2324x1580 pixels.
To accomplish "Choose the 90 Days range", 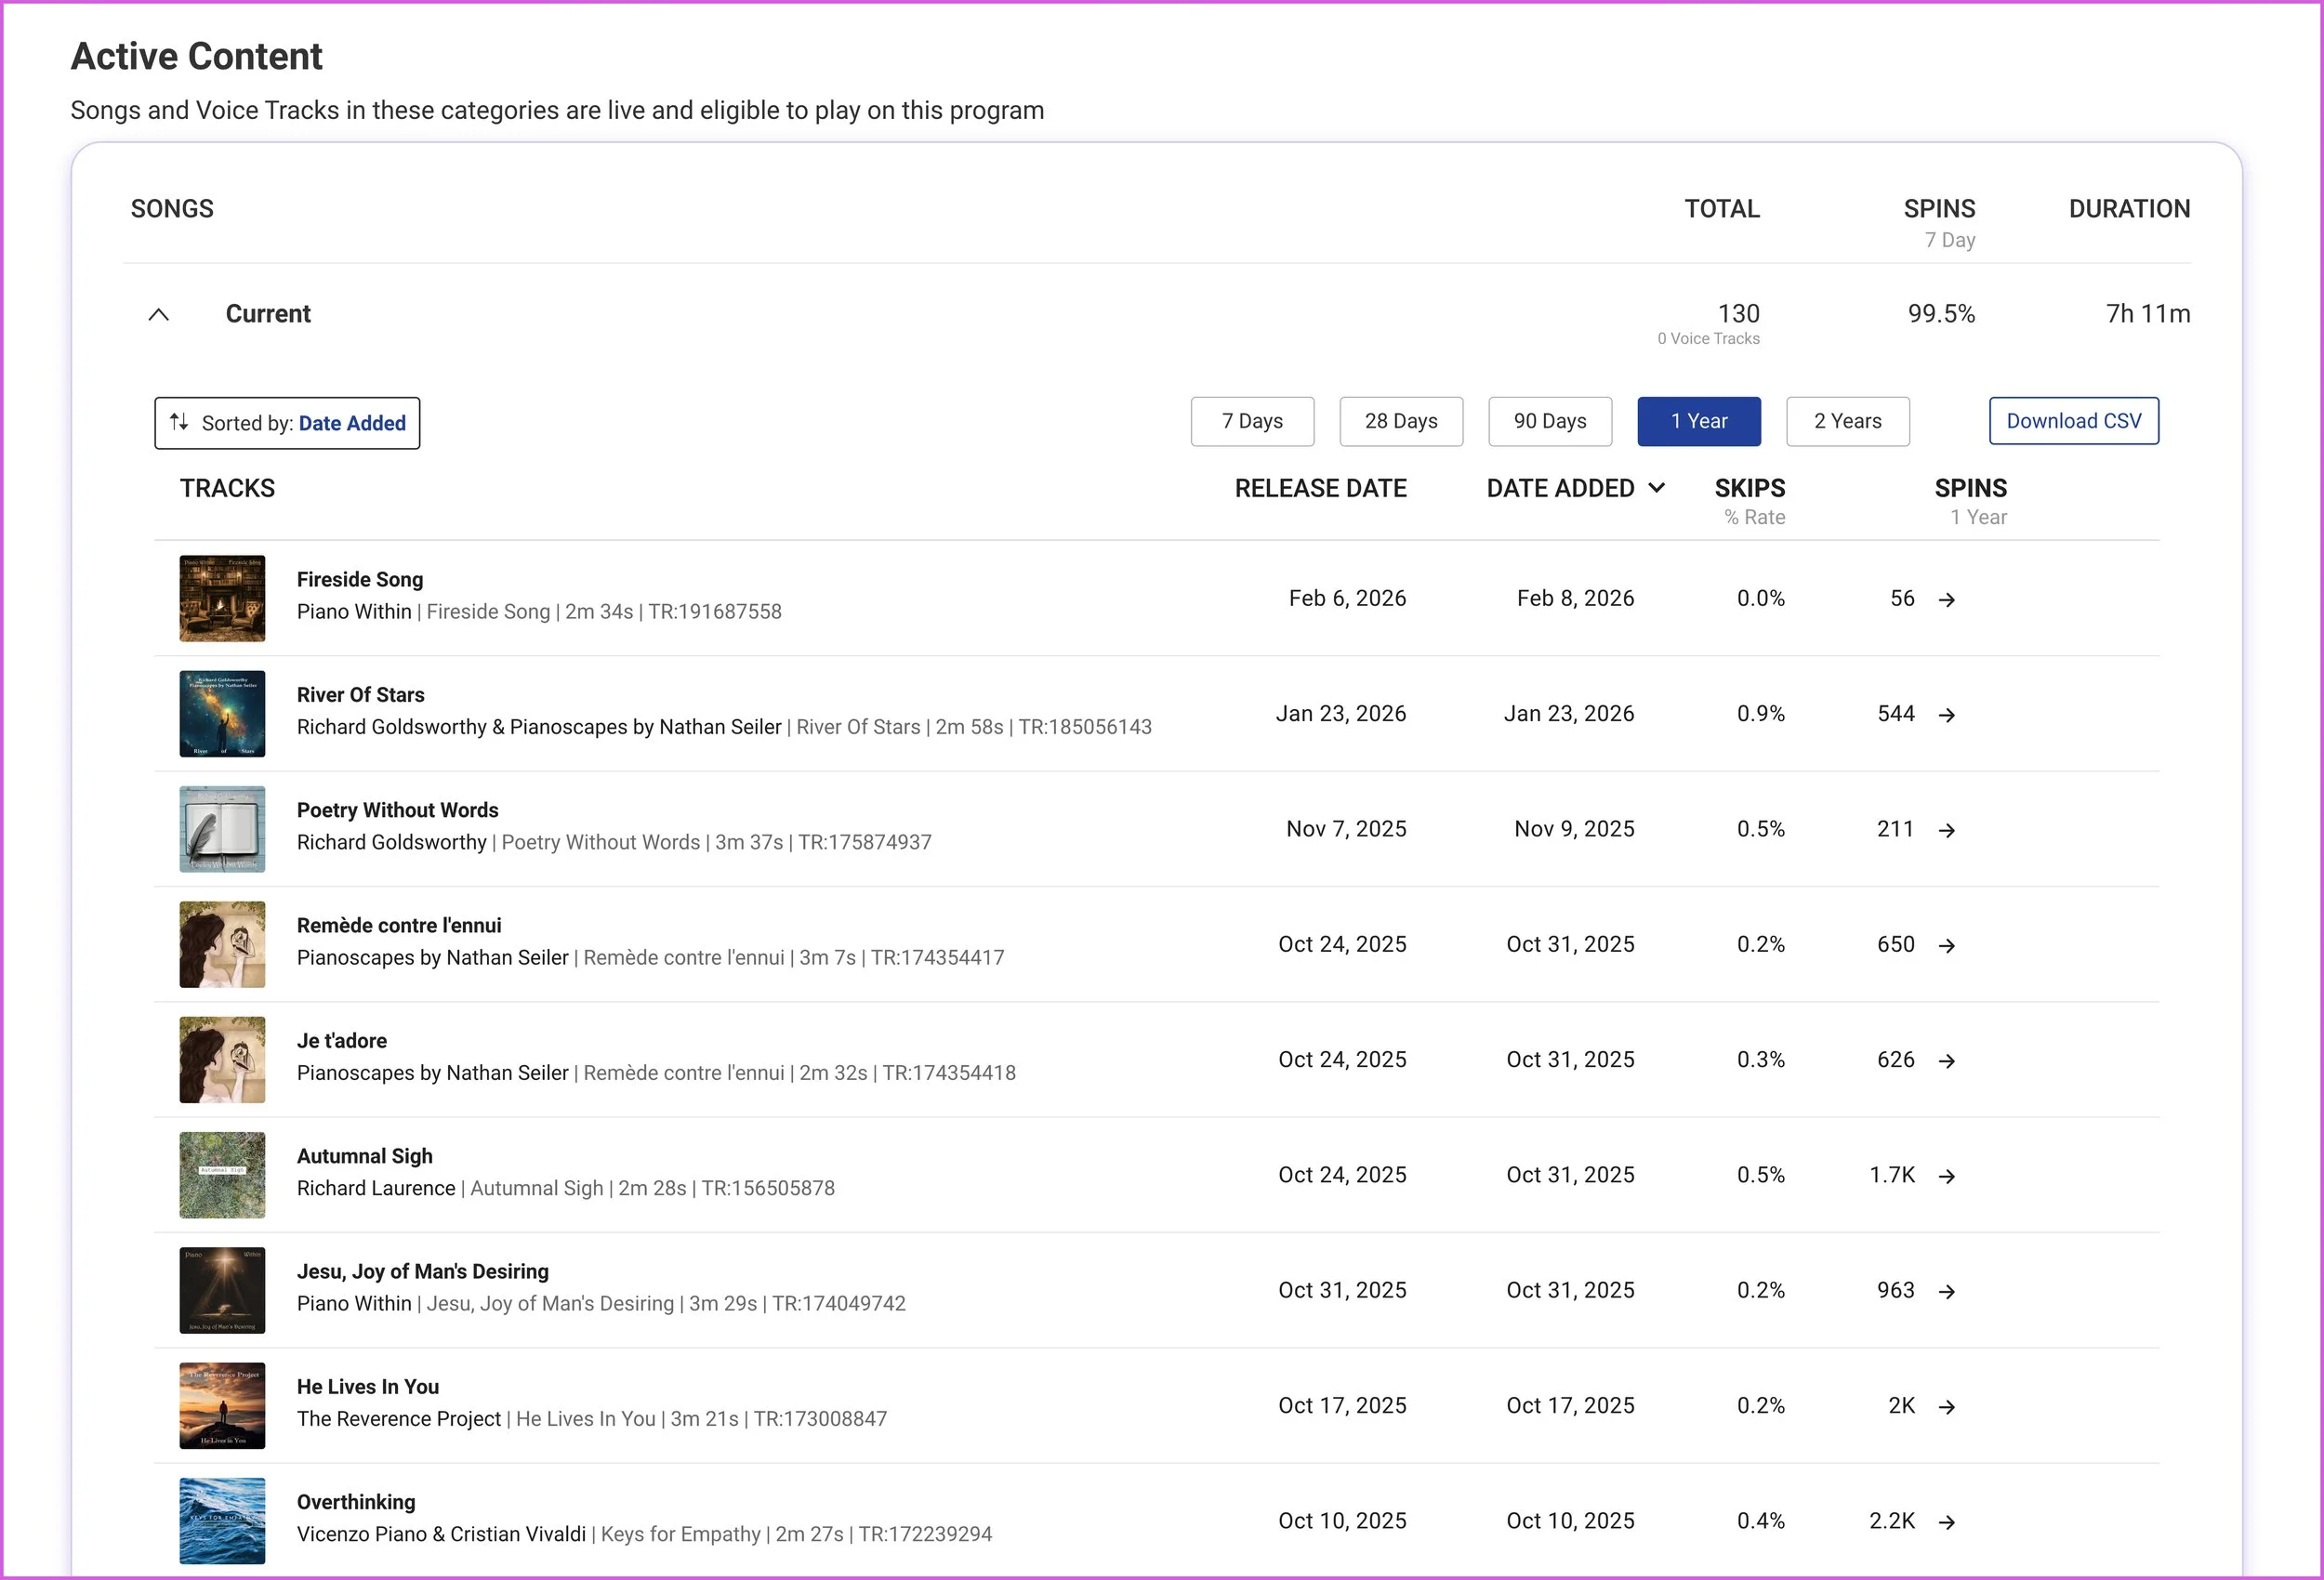I will tap(1549, 421).
